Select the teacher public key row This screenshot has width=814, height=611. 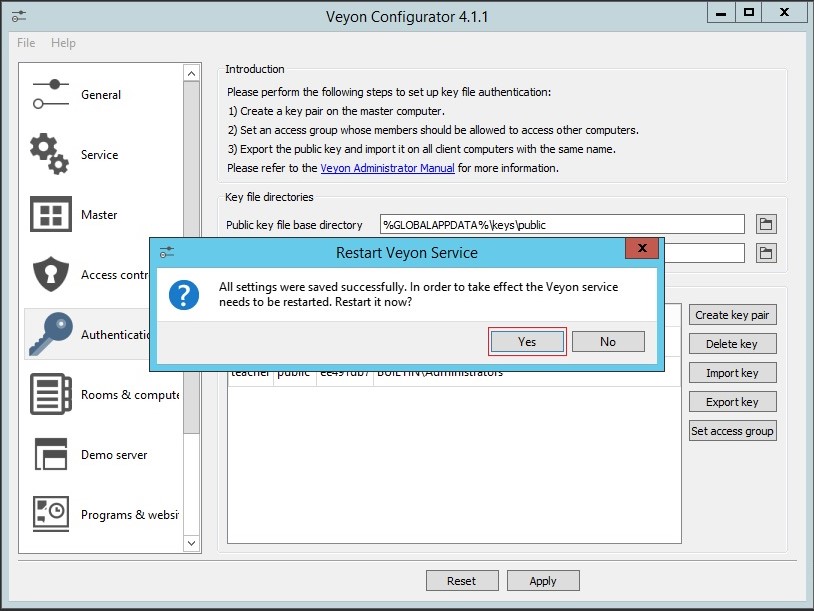point(400,371)
